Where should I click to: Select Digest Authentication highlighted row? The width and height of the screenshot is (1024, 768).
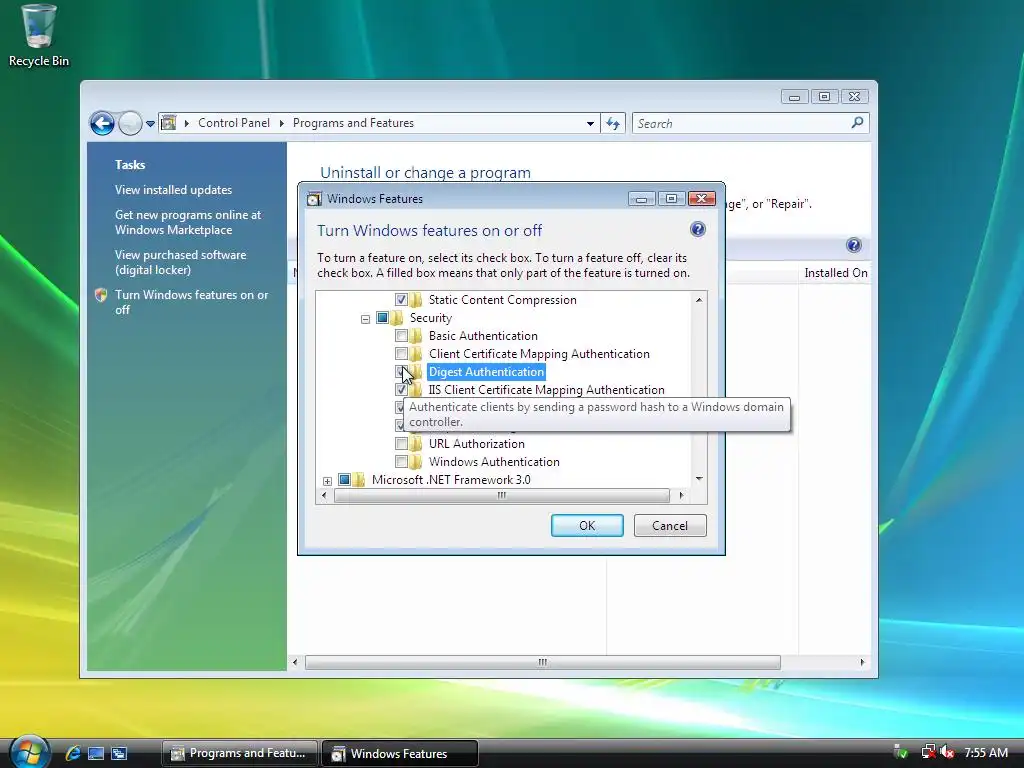point(486,372)
